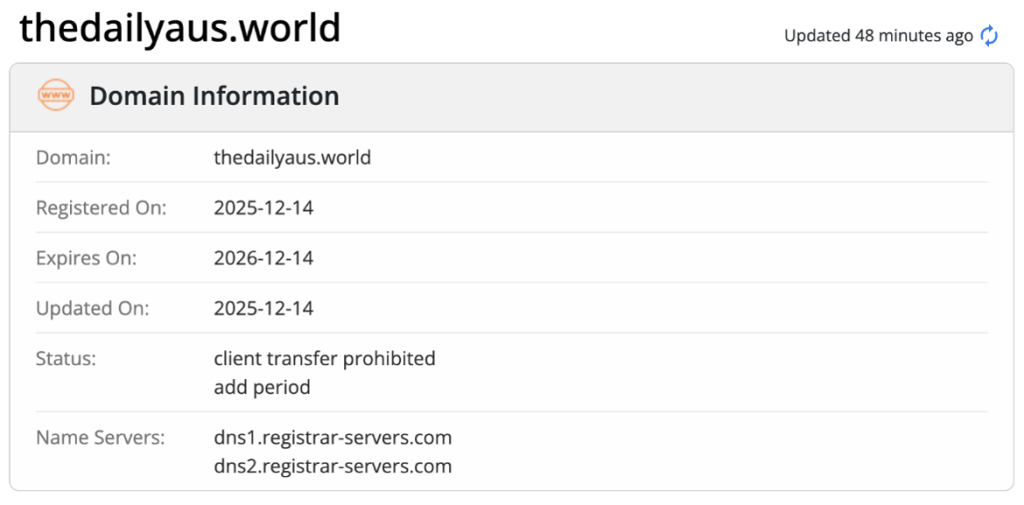Screen dimensions: 1024x505
Task: Click the Updated On date value
Action: click(263, 308)
